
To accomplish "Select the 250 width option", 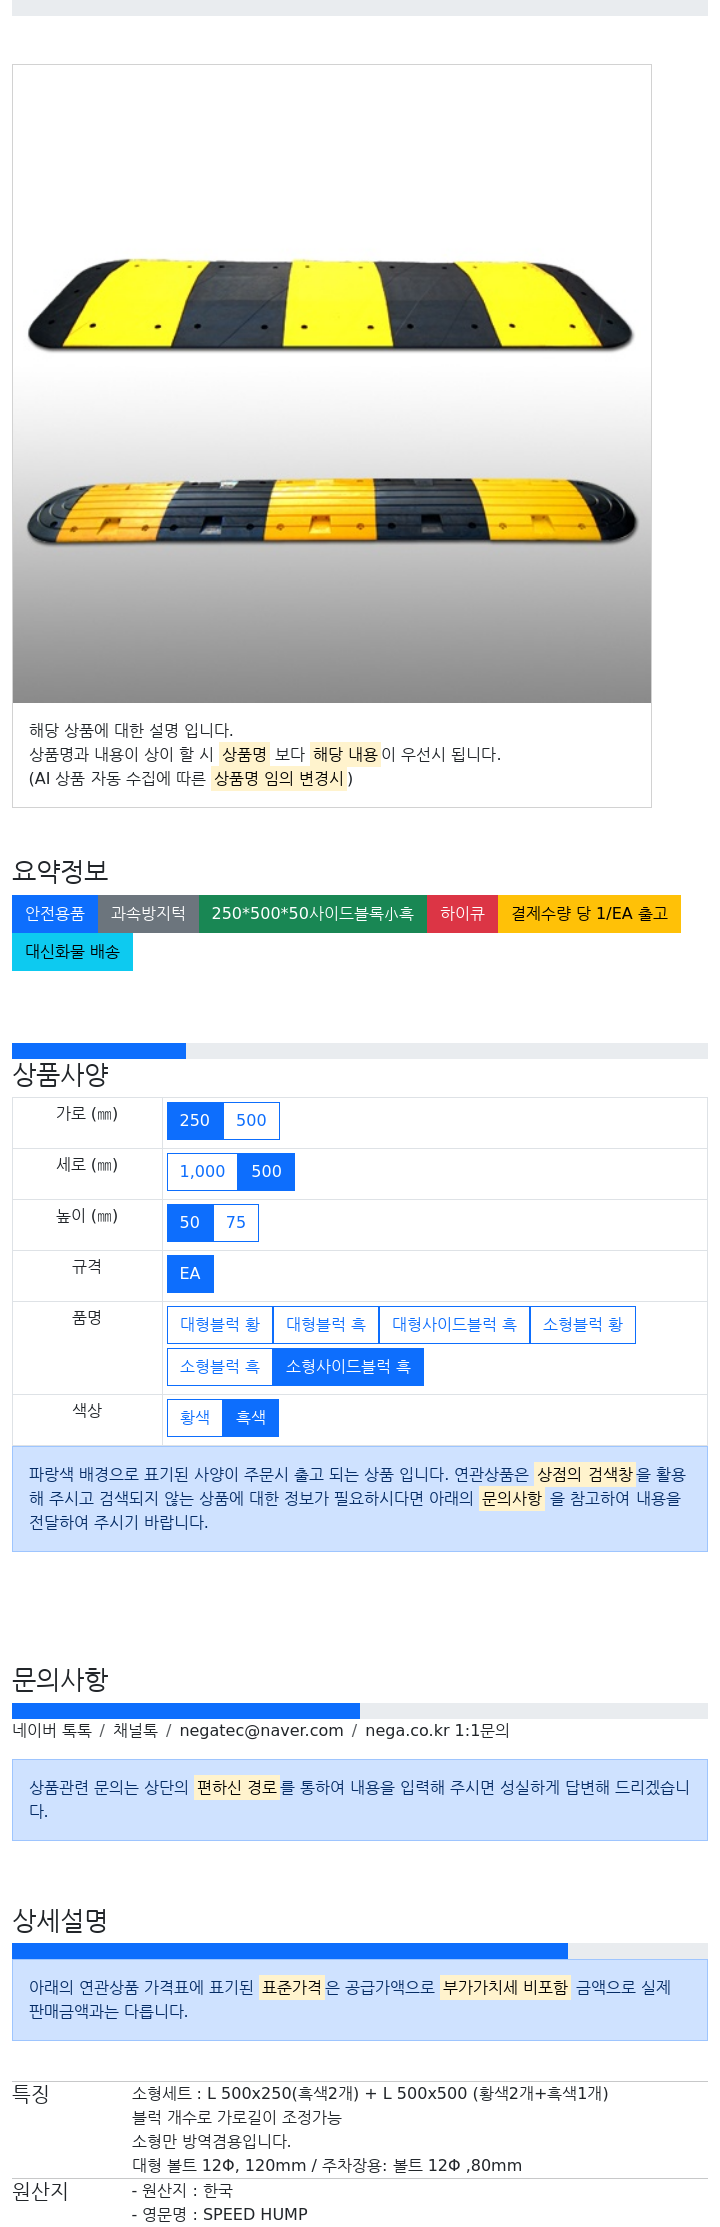I will (195, 1121).
